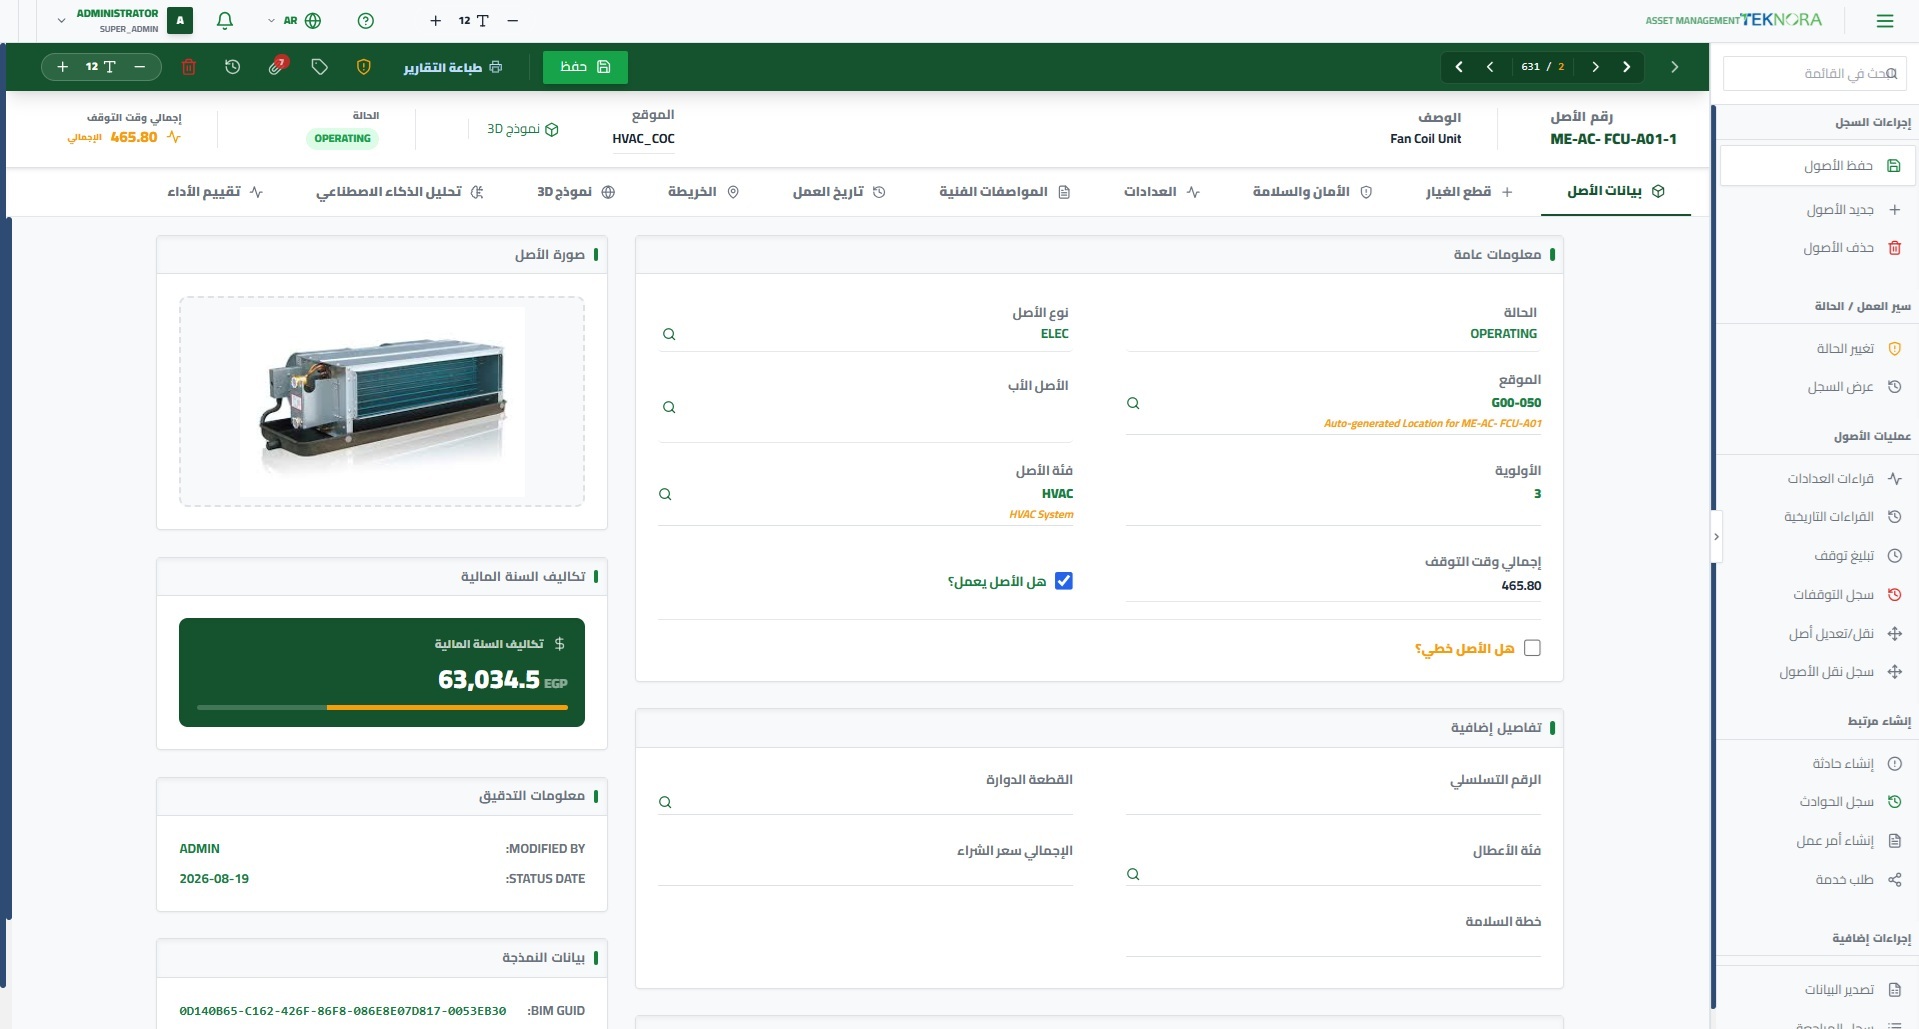Toggle the هل الأصل خطي؟ checkbox
1919x1029 pixels.
(1532, 648)
